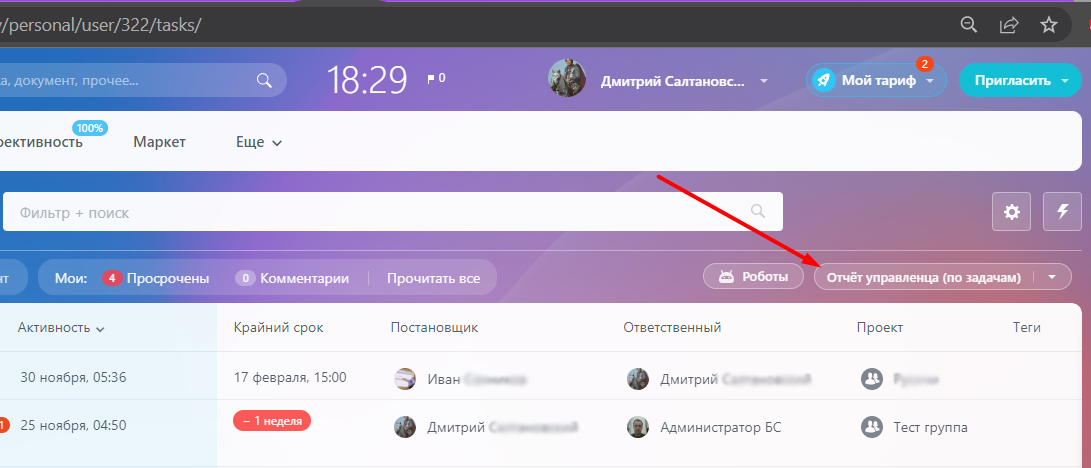Click Прочитать все link
The image size is (1091, 468).
433,278
